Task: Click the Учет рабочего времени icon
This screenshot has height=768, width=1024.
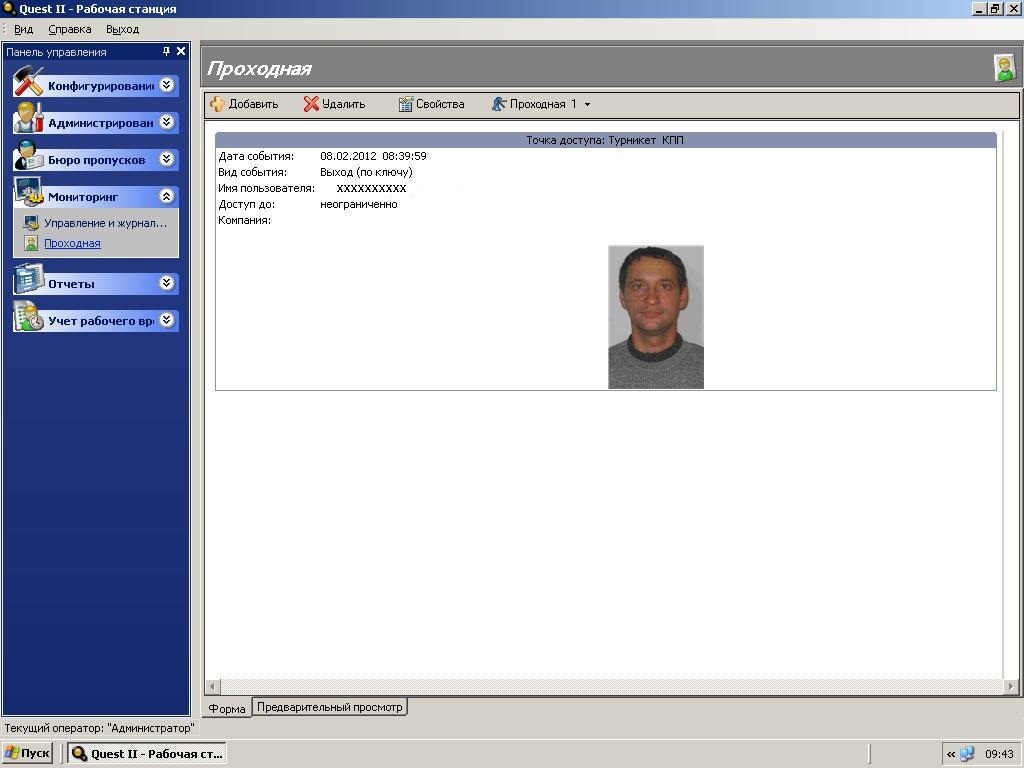Action: point(28,318)
